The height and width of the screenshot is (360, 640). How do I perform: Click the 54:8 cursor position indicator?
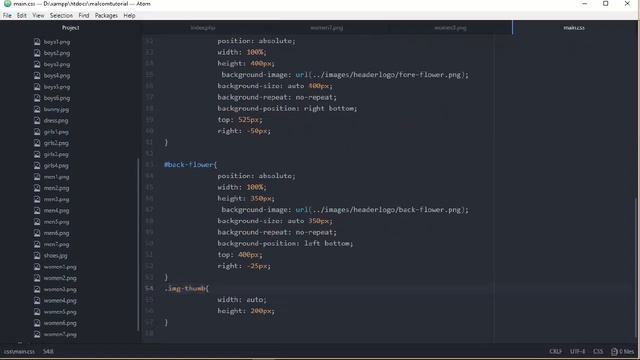48,351
